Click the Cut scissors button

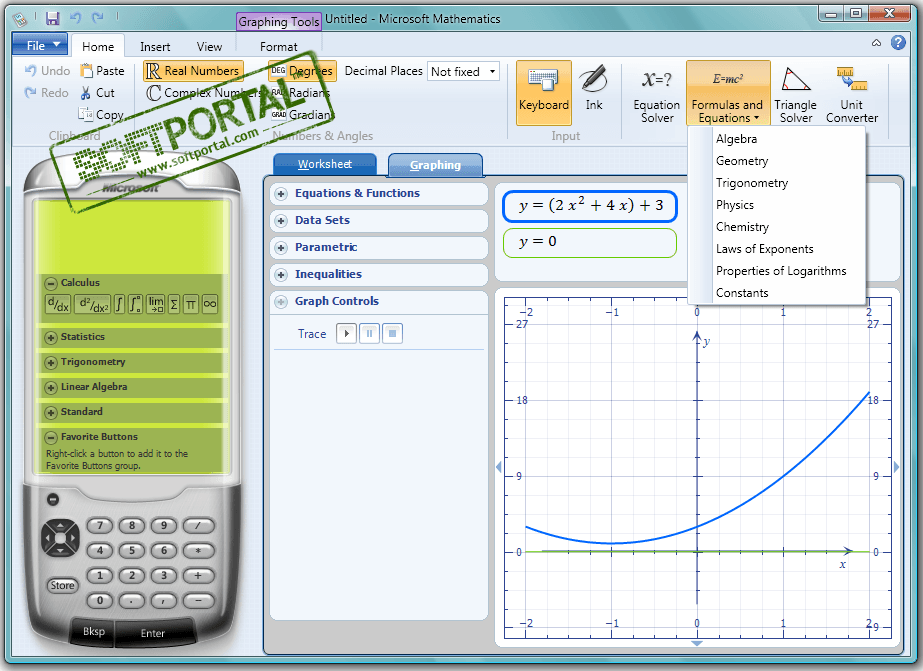(x=98, y=93)
